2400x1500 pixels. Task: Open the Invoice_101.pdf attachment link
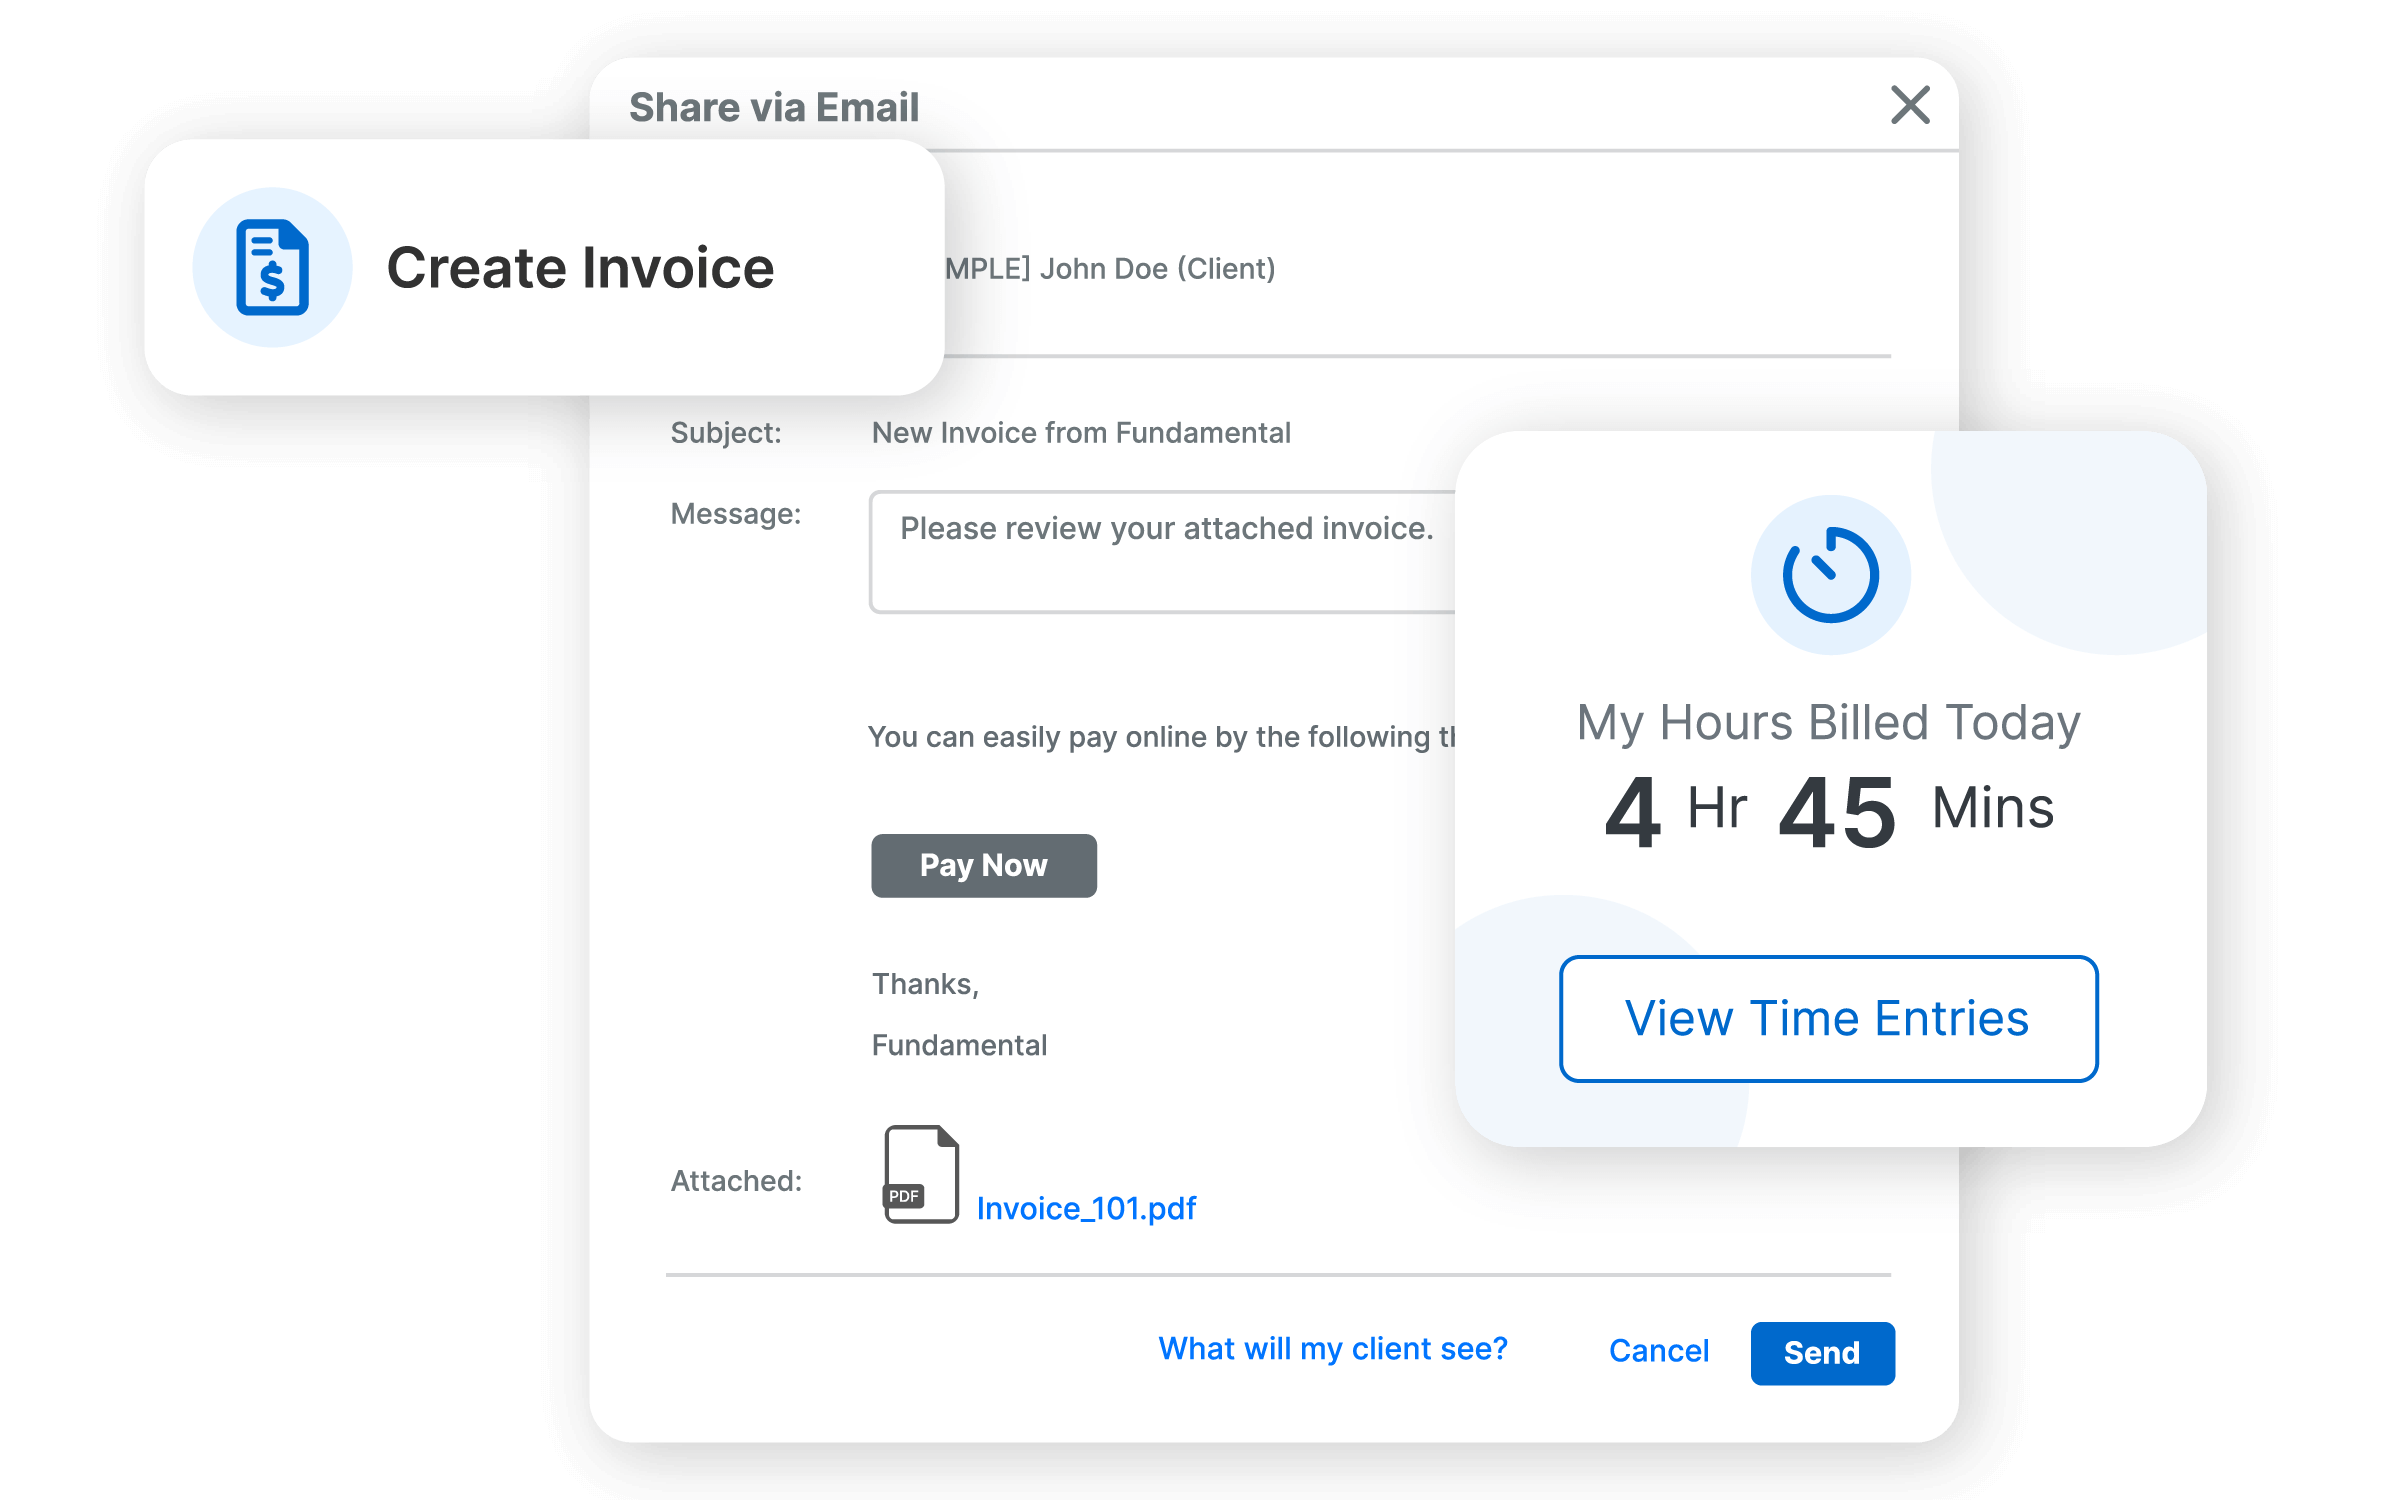pos(1086,1208)
